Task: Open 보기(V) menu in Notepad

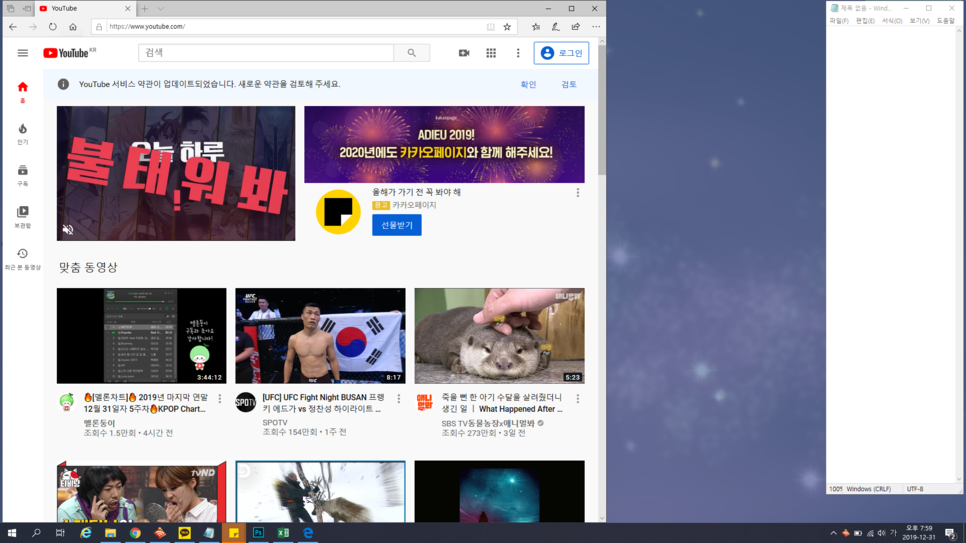Action: 919,21
